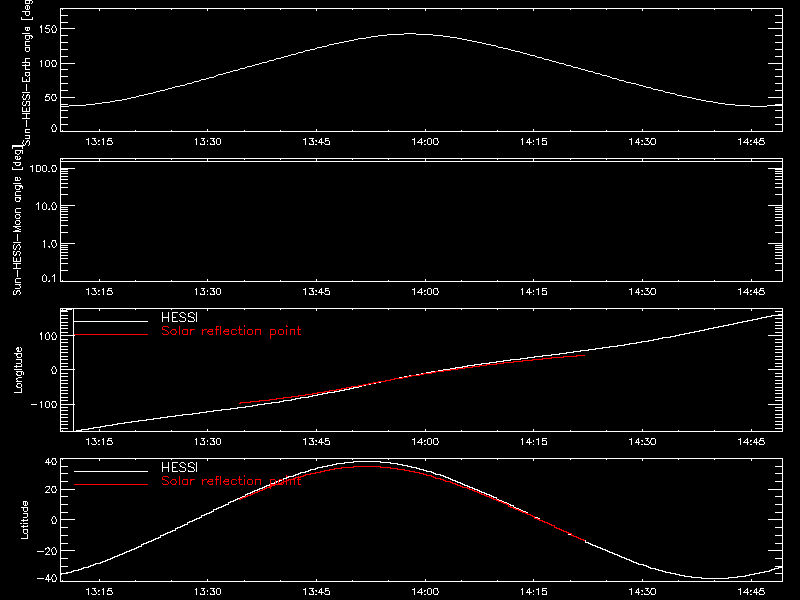800x600 pixels.
Task: Click 14:45 time label on Earth angle plot
Action: click(x=751, y=141)
